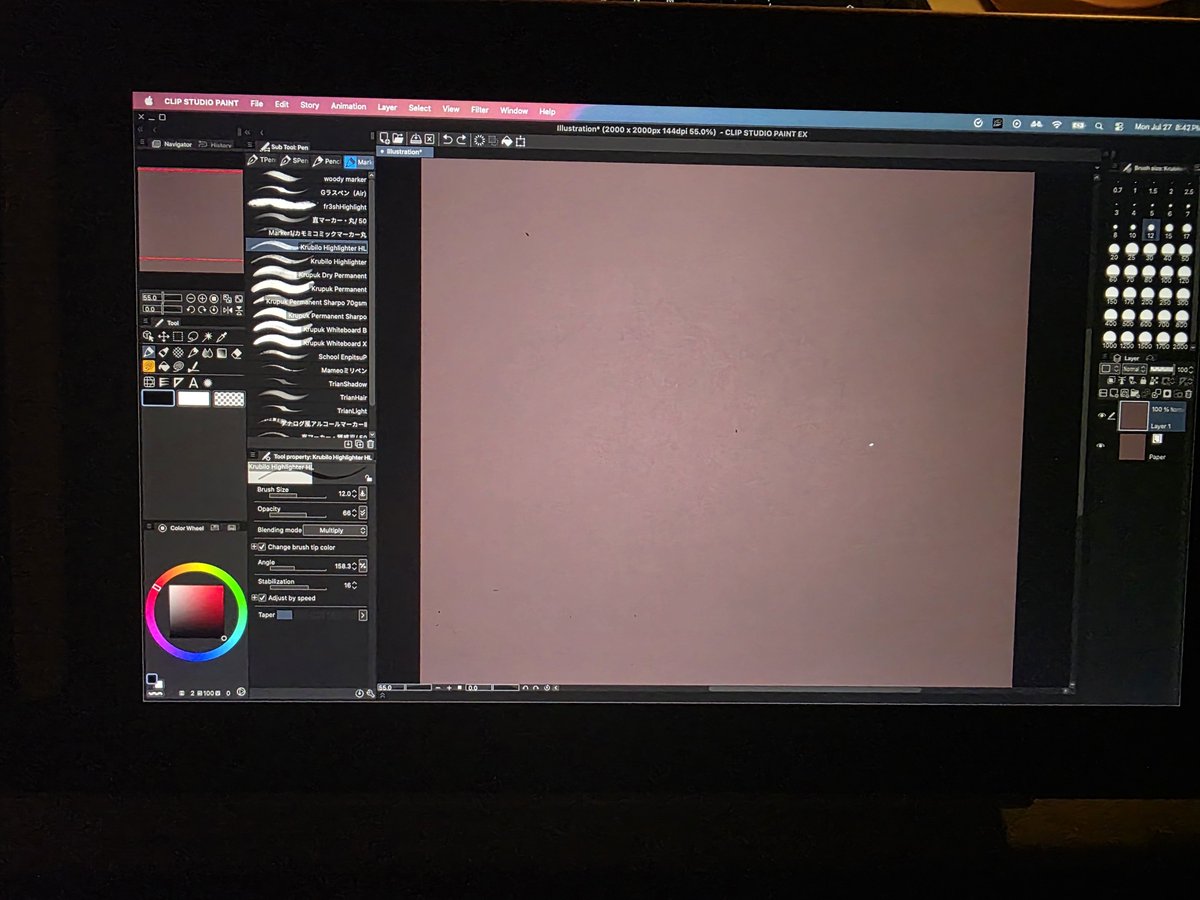The image size is (1200, 900).
Task: Open the File menu
Action: tap(257, 104)
